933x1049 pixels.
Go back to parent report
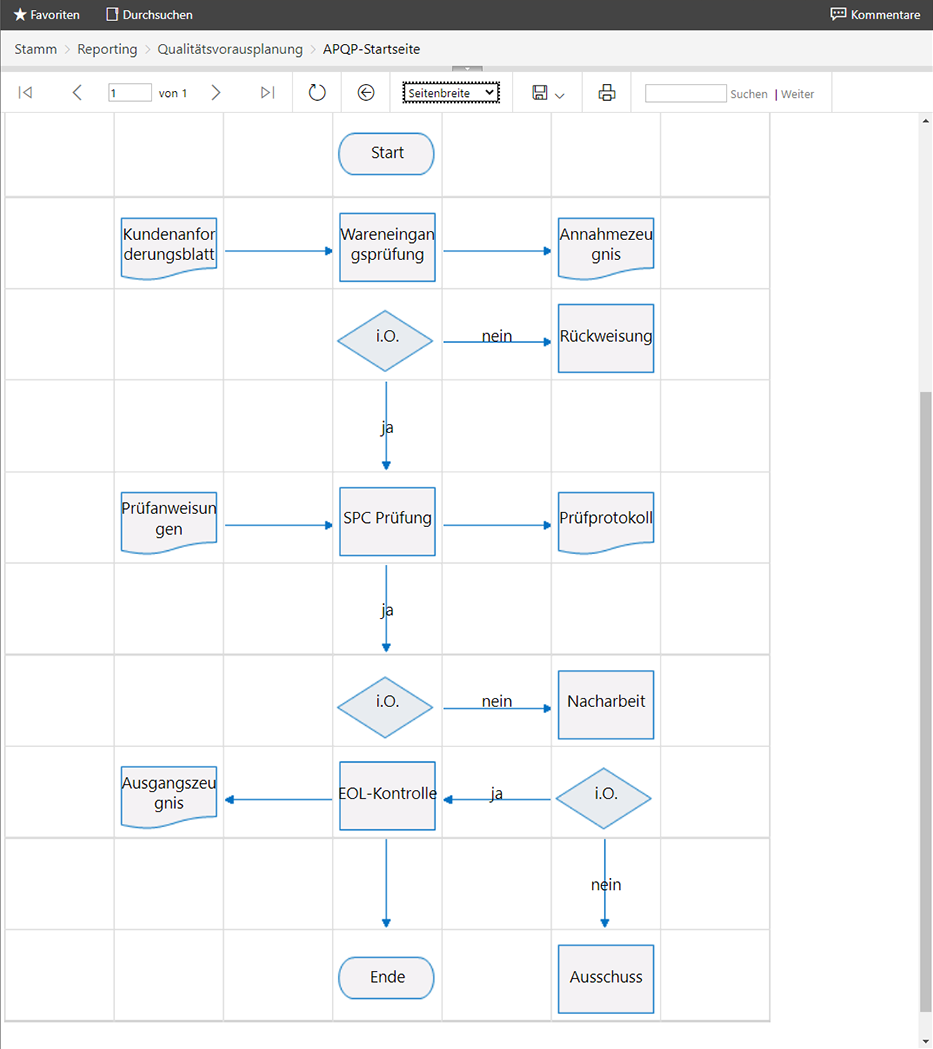pos(366,93)
